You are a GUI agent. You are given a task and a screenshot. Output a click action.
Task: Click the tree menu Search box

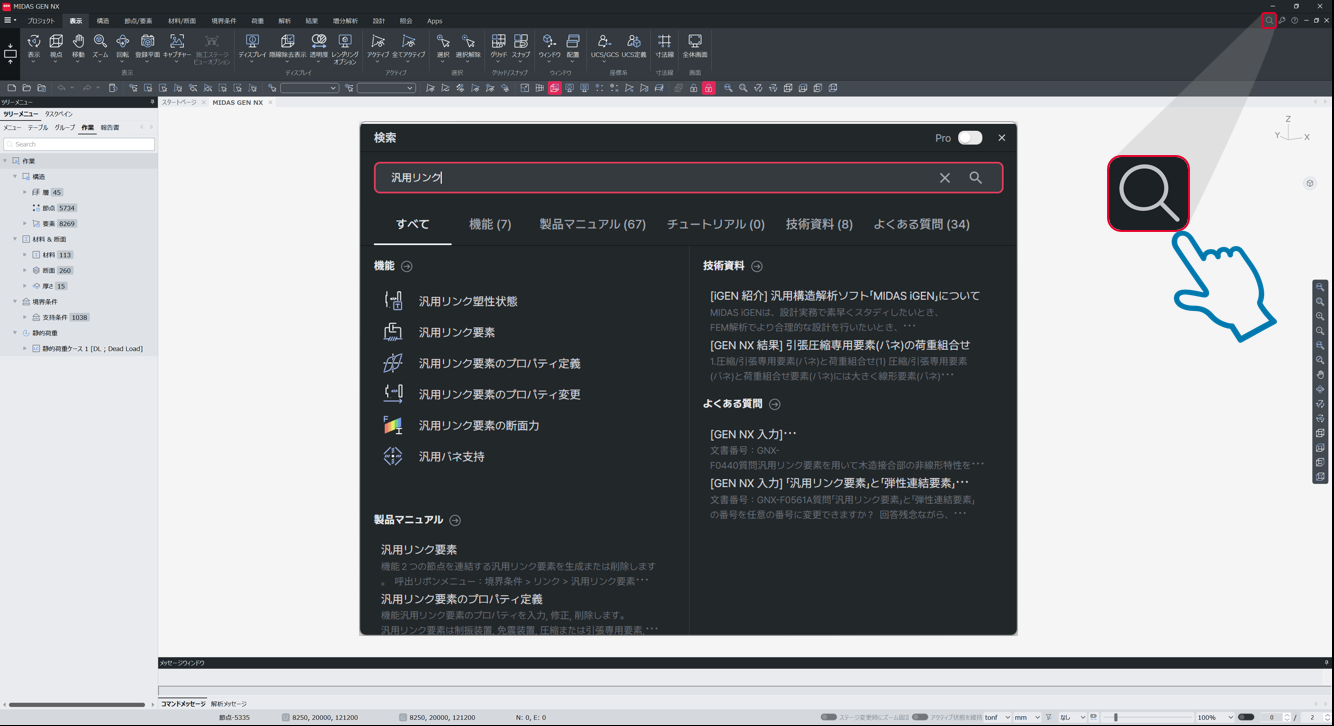click(79, 144)
